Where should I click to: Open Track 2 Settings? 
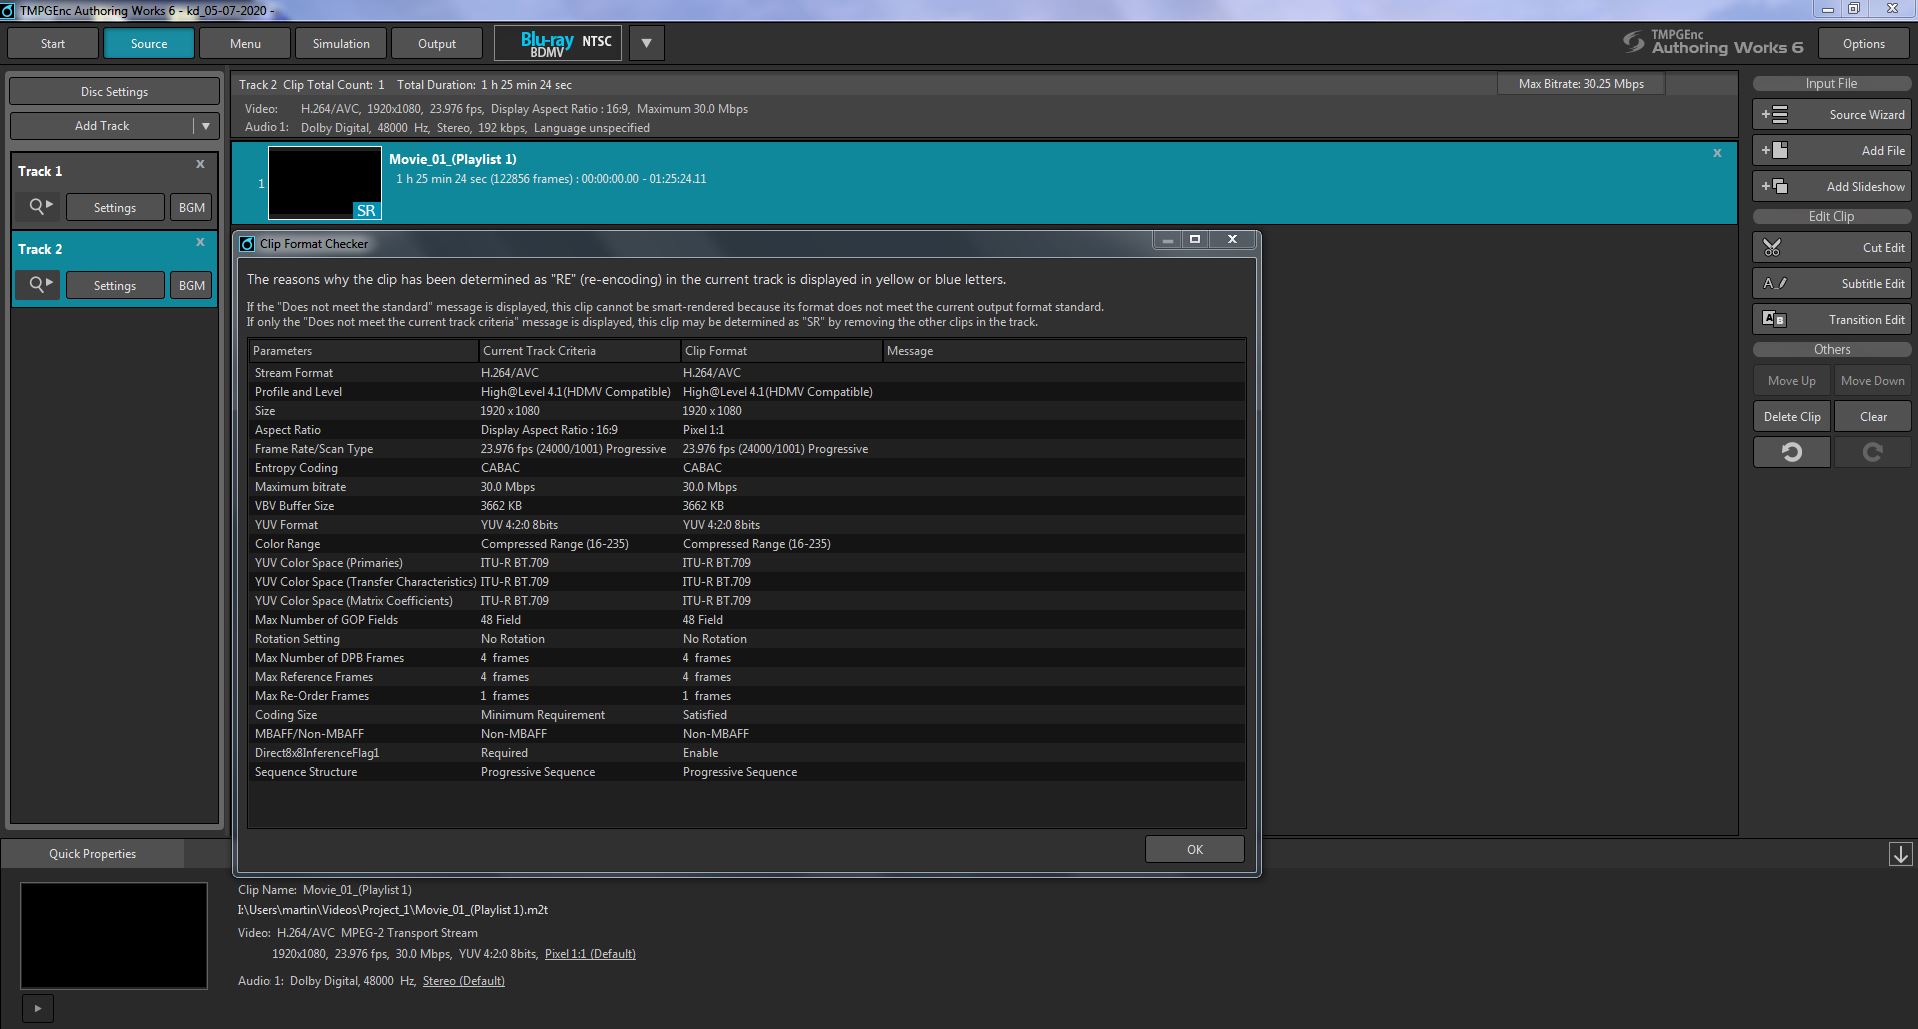(x=115, y=285)
